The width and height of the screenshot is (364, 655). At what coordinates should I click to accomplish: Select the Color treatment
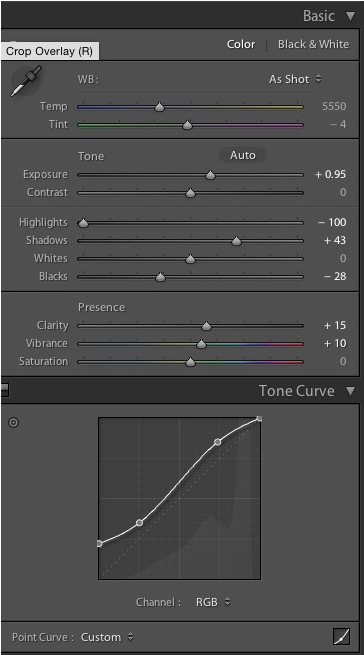click(241, 44)
